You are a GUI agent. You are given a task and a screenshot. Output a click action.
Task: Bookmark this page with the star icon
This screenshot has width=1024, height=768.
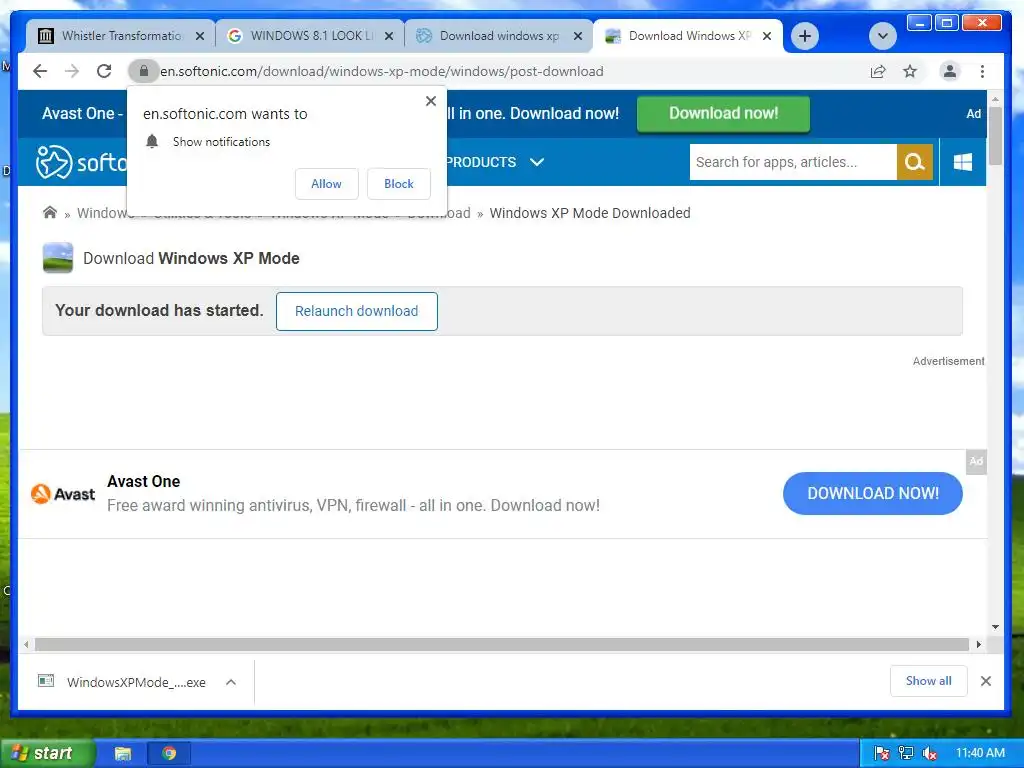(x=910, y=71)
